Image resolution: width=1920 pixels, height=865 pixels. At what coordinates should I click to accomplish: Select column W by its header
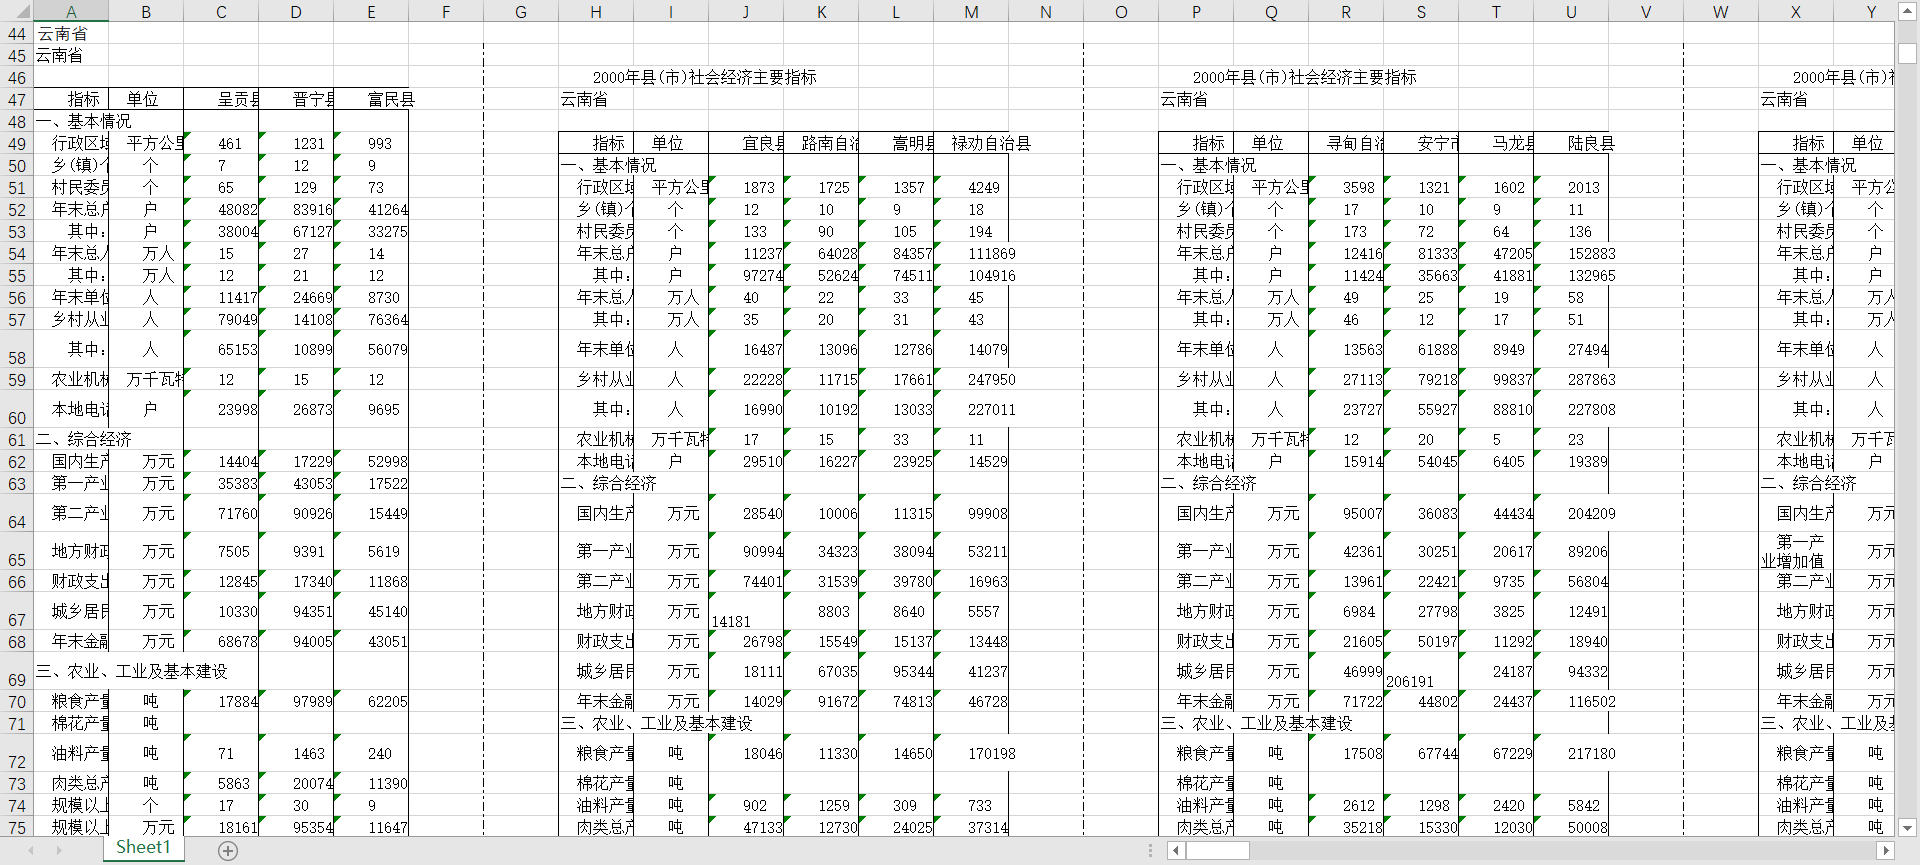(1721, 12)
